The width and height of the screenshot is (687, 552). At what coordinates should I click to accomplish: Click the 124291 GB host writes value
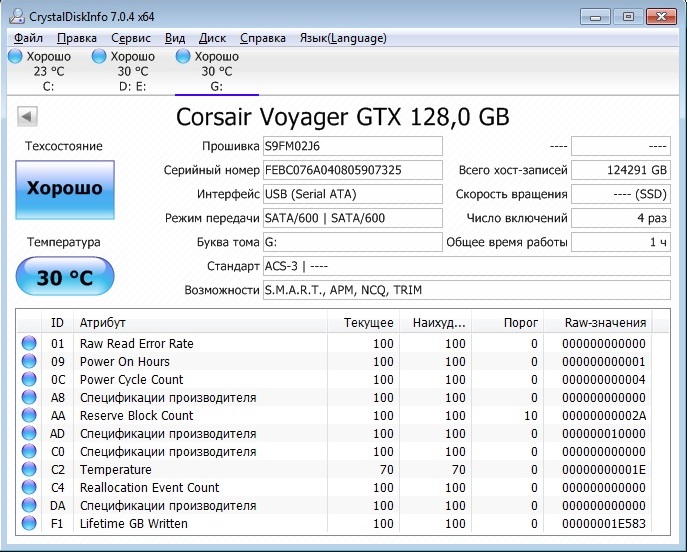[621, 170]
